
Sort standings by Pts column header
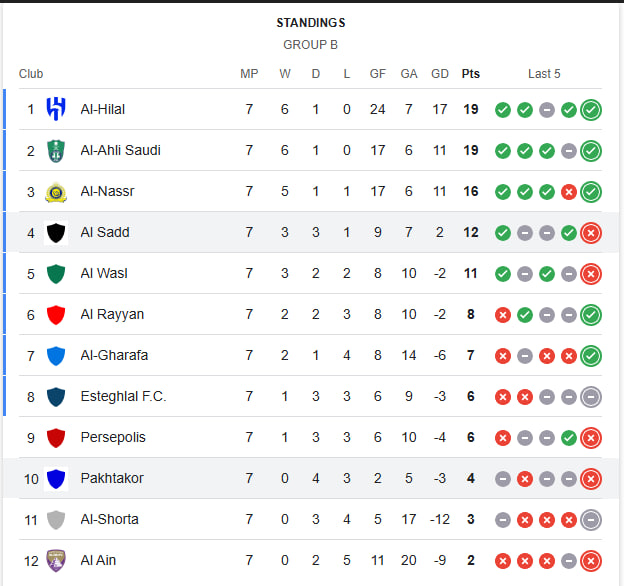click(470, 74)
